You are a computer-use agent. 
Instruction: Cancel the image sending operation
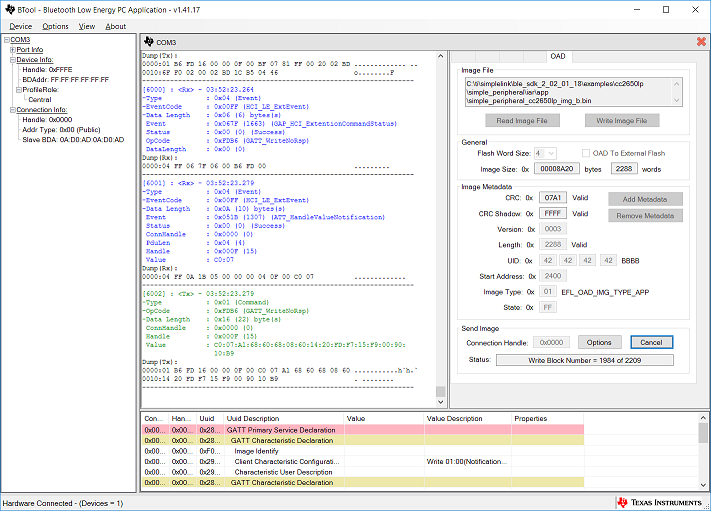[651, 342]
